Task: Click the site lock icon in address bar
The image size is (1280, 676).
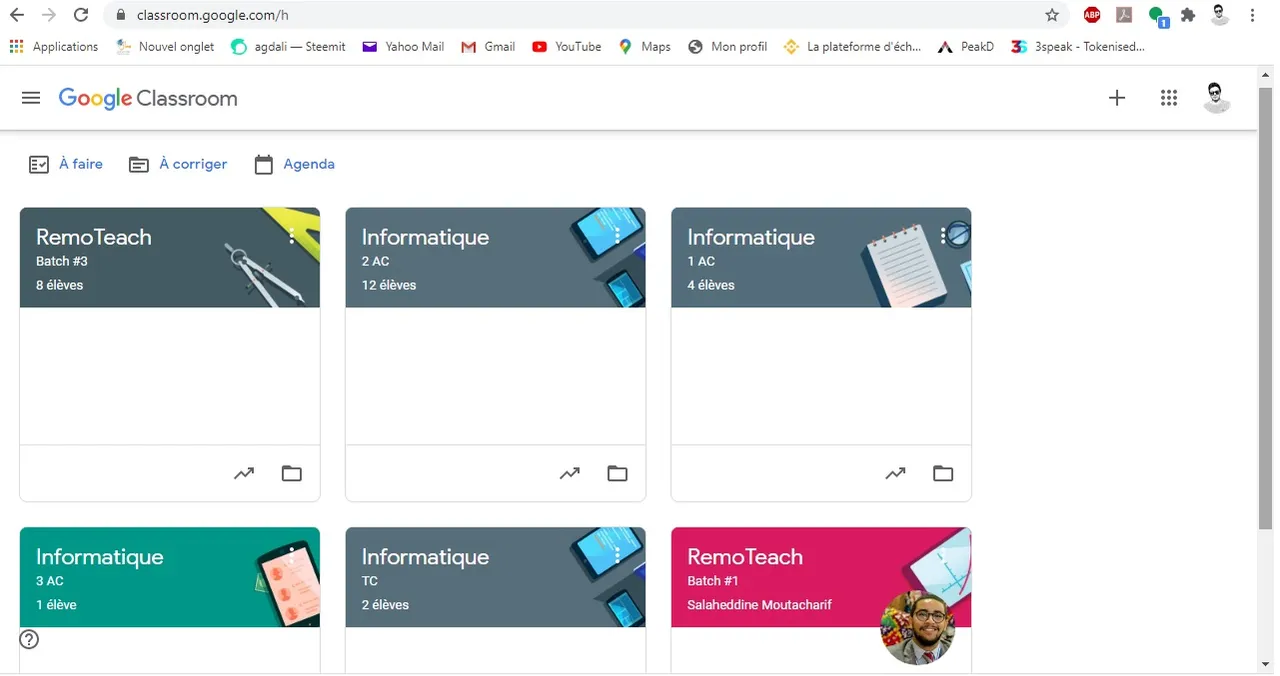Action: (121, 15)
